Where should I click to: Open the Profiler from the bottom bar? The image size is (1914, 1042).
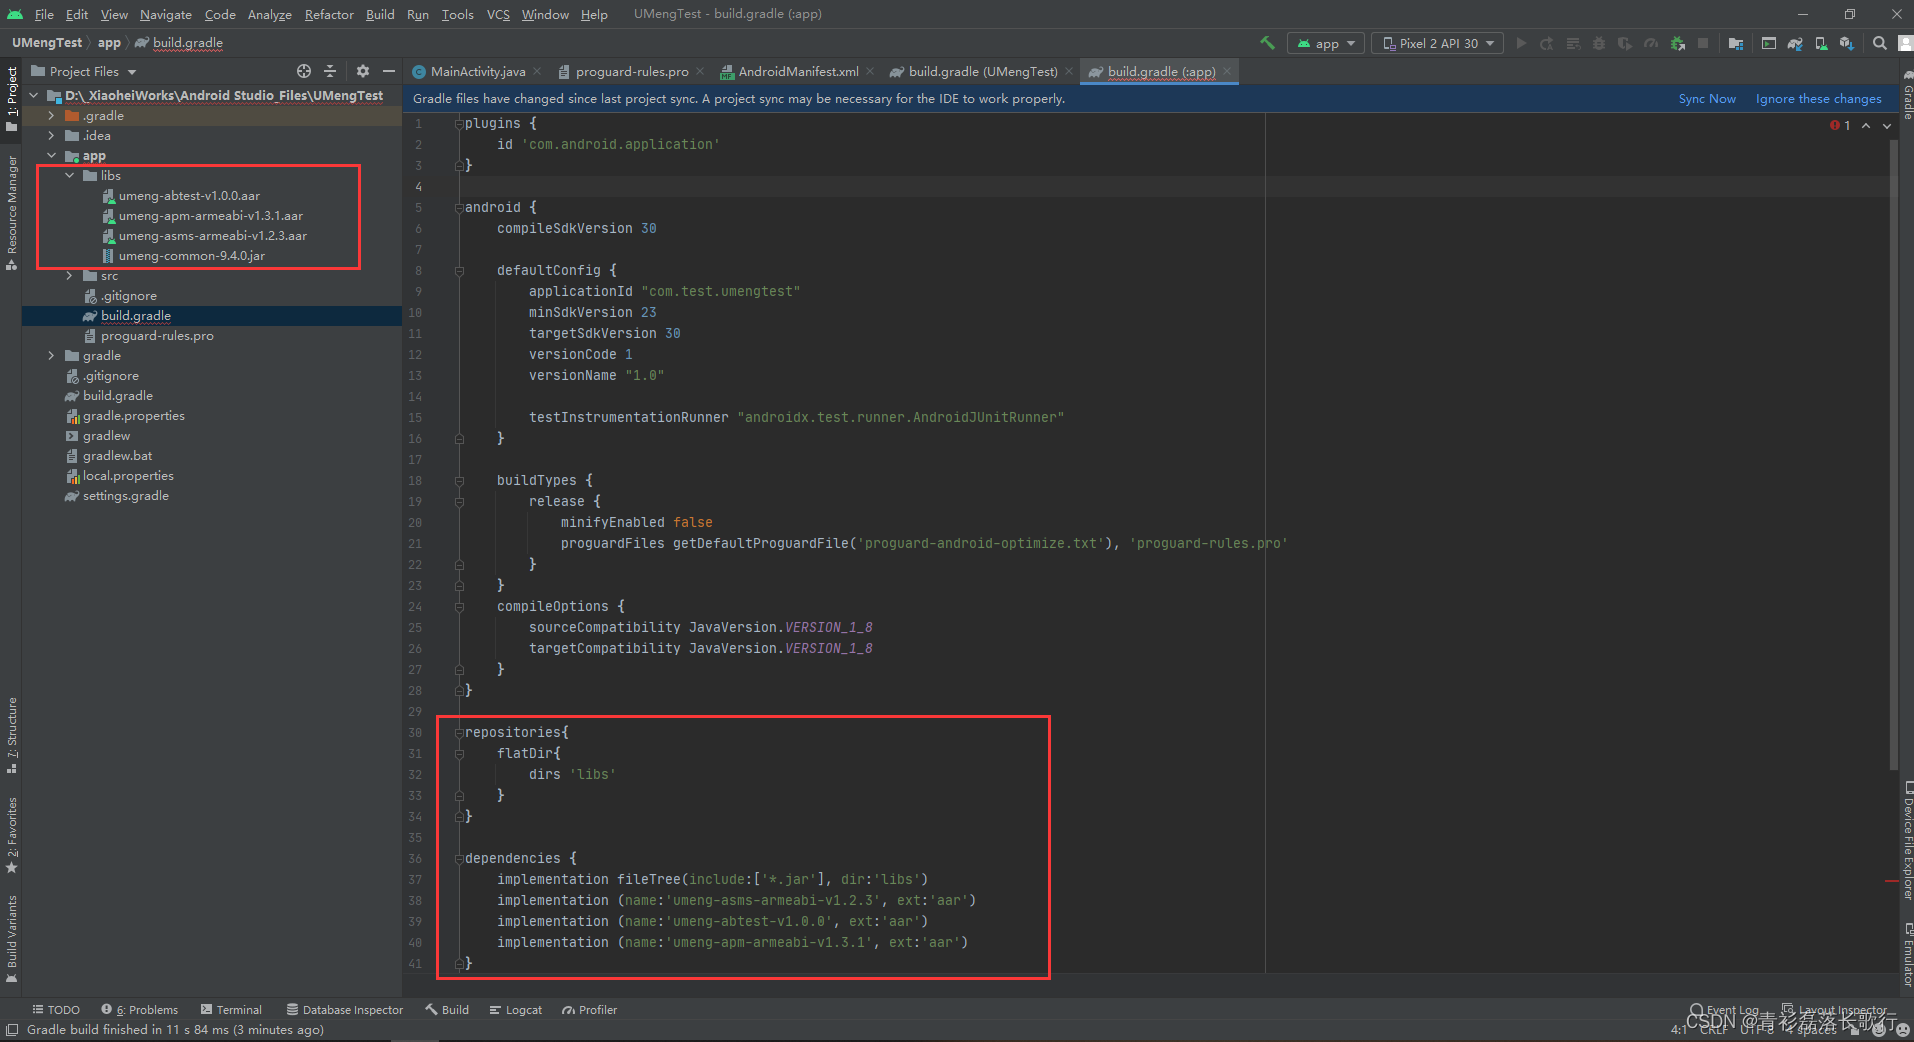click(x=589, y=1009)
